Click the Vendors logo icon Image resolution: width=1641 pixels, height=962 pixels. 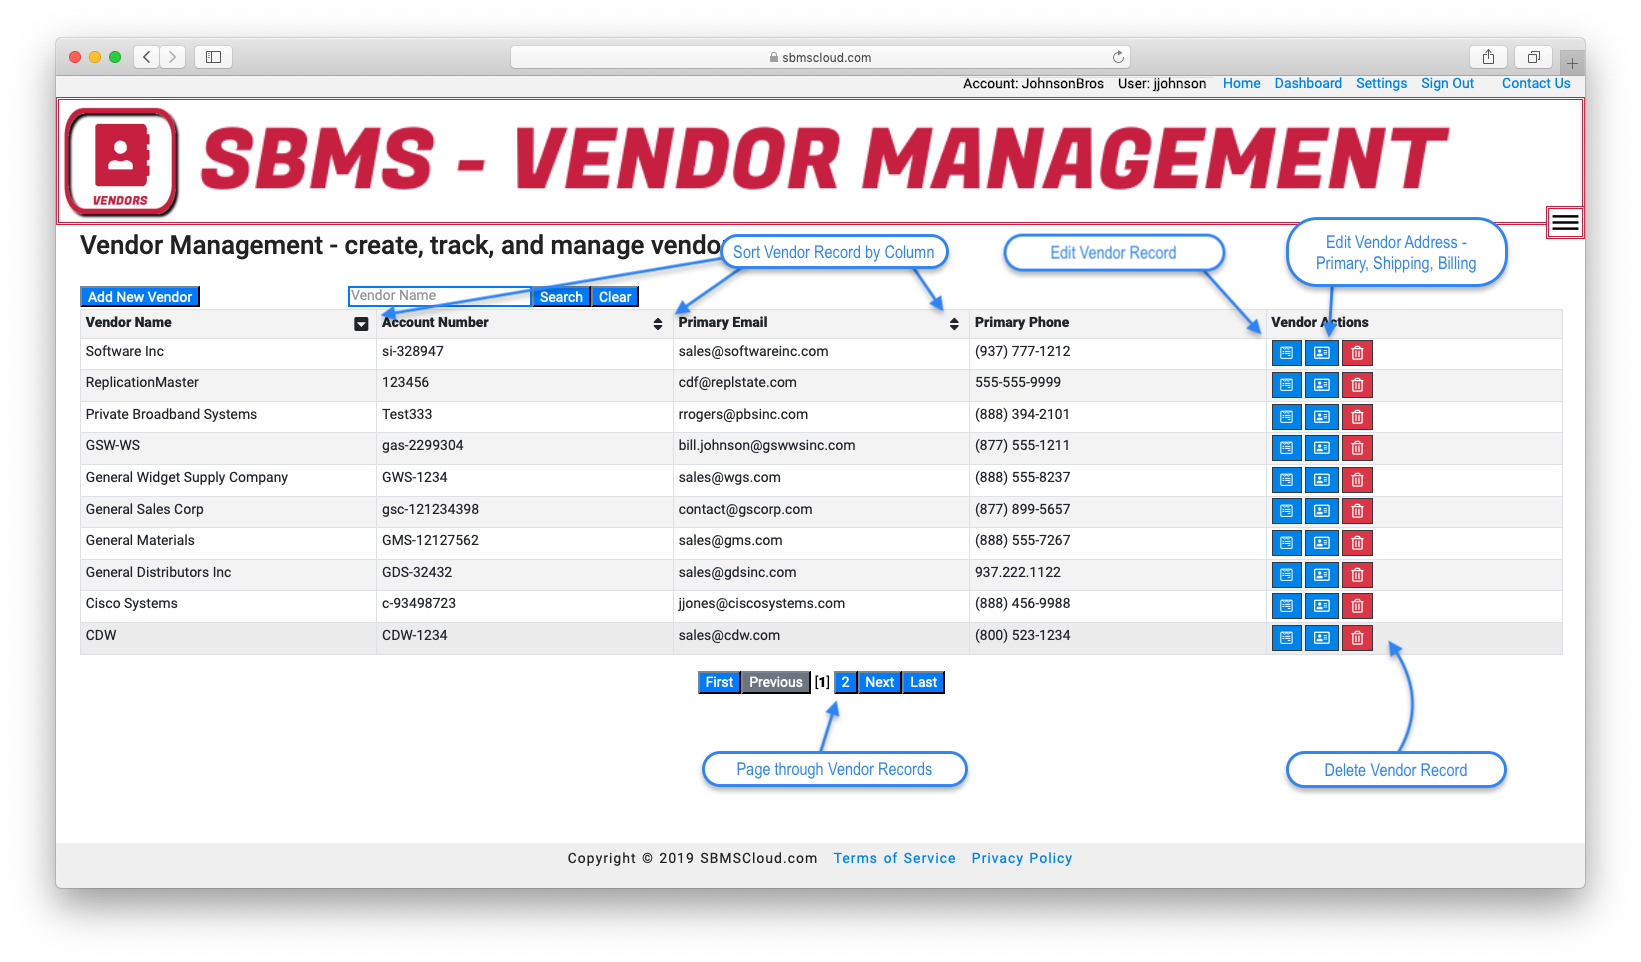121,162
